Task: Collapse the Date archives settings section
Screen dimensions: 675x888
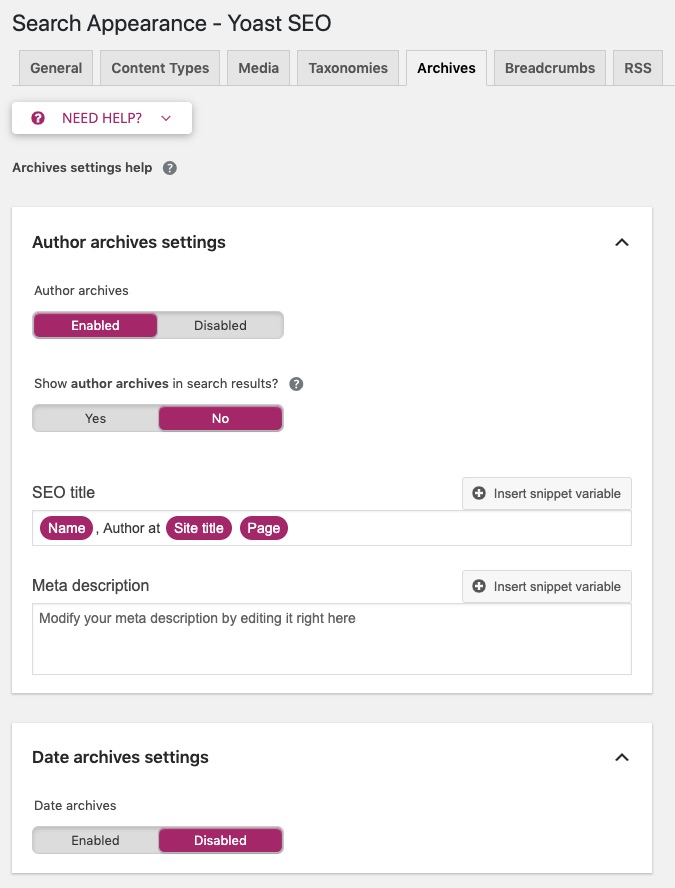Action: [622, 758]
